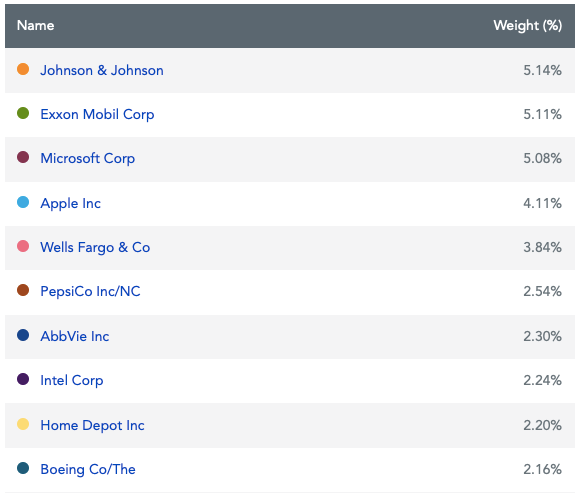Click the orange dot beside Johnson & Johnson
Image resolution: width=582 pixels, height=493 pixels.
(23, 69)
